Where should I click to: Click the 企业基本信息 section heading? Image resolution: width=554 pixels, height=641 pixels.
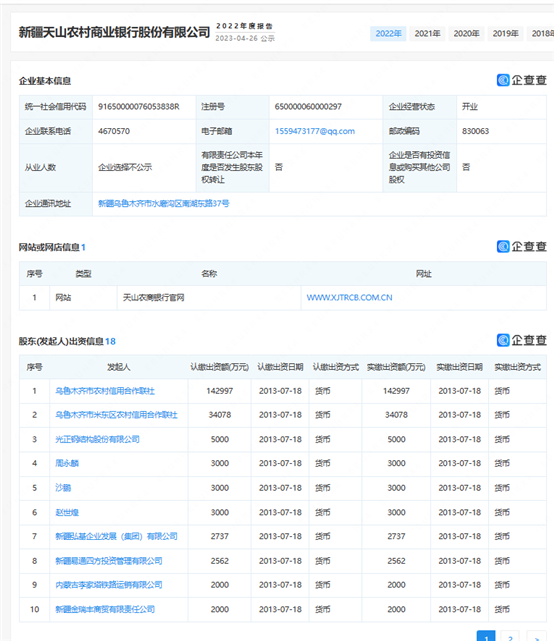click(45, 81)
